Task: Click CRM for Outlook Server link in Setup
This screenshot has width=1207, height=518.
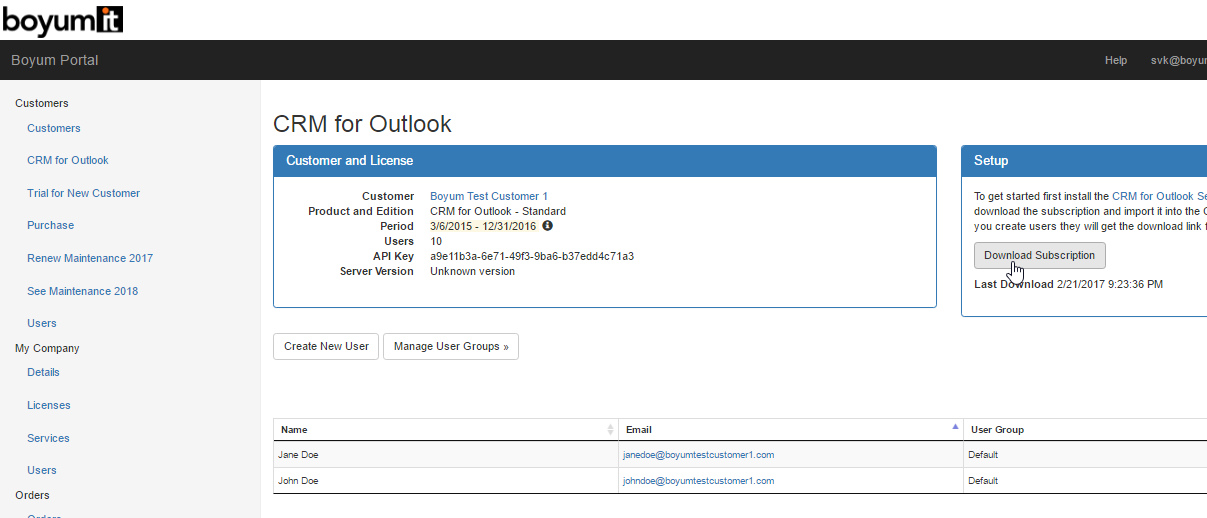Action: (x=1159, y=197)
